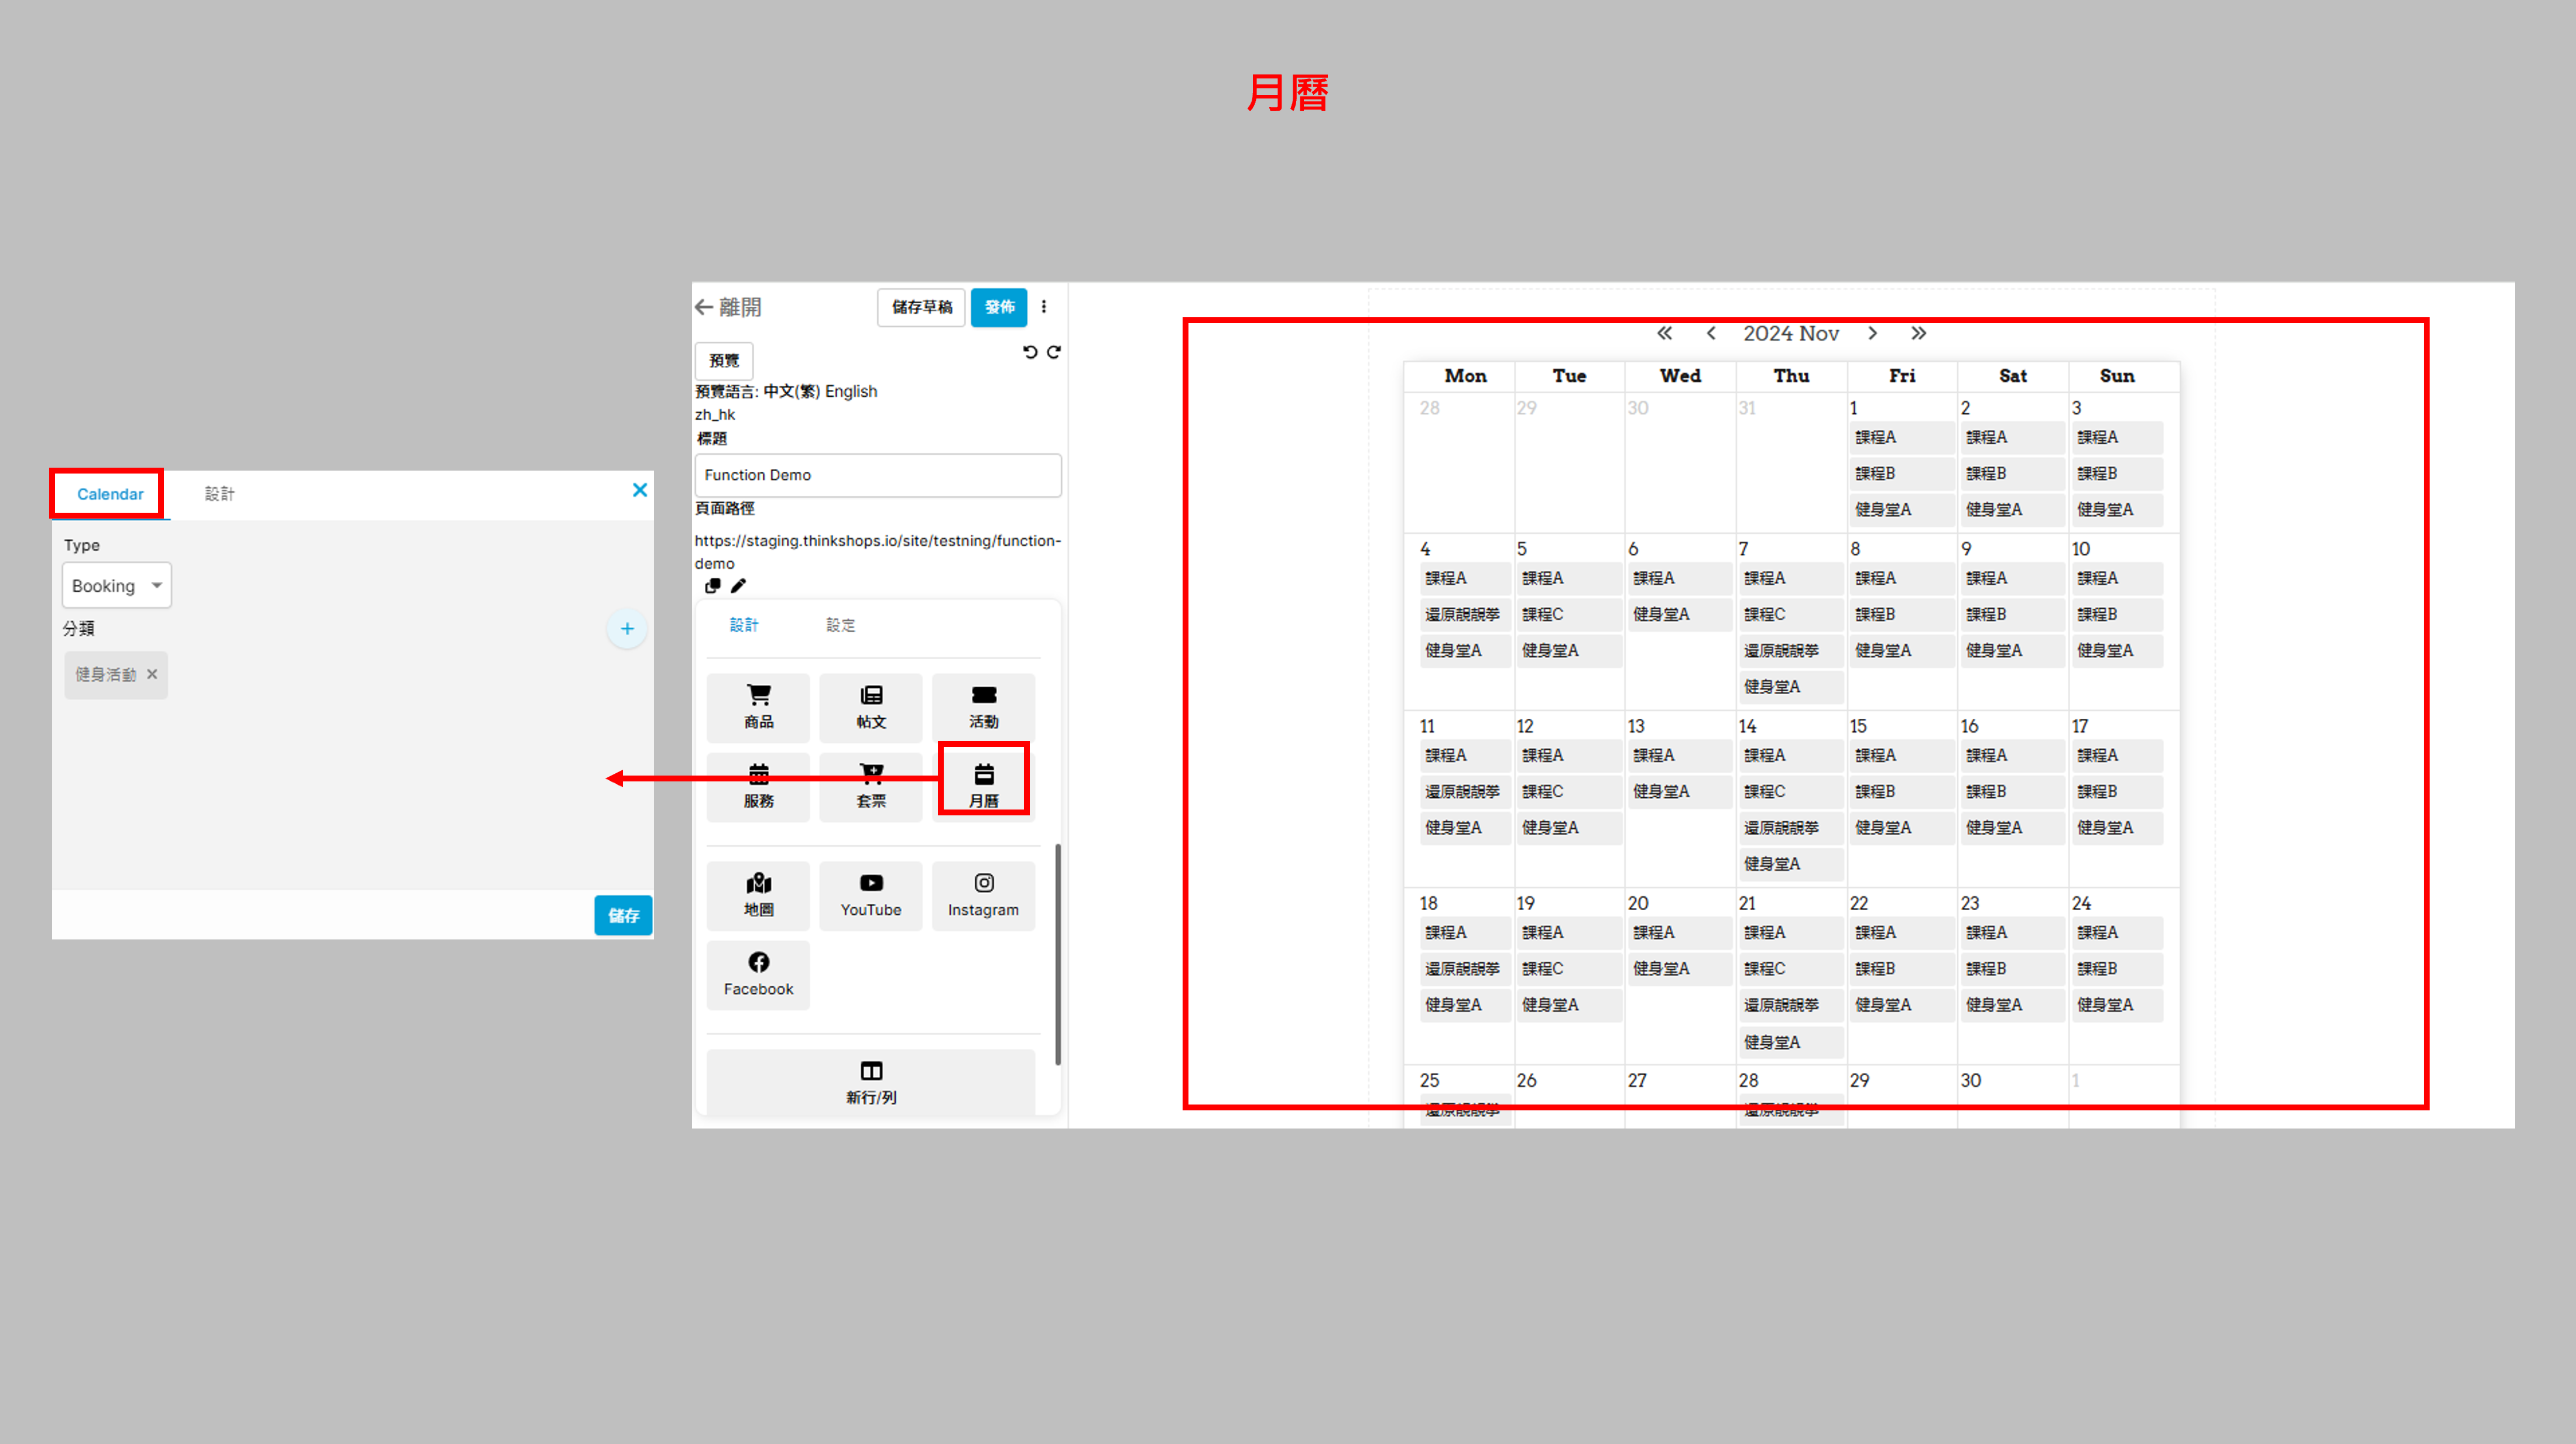Click the undo arrow icon
2576x1444 pixels.
tap(1029, 352)
